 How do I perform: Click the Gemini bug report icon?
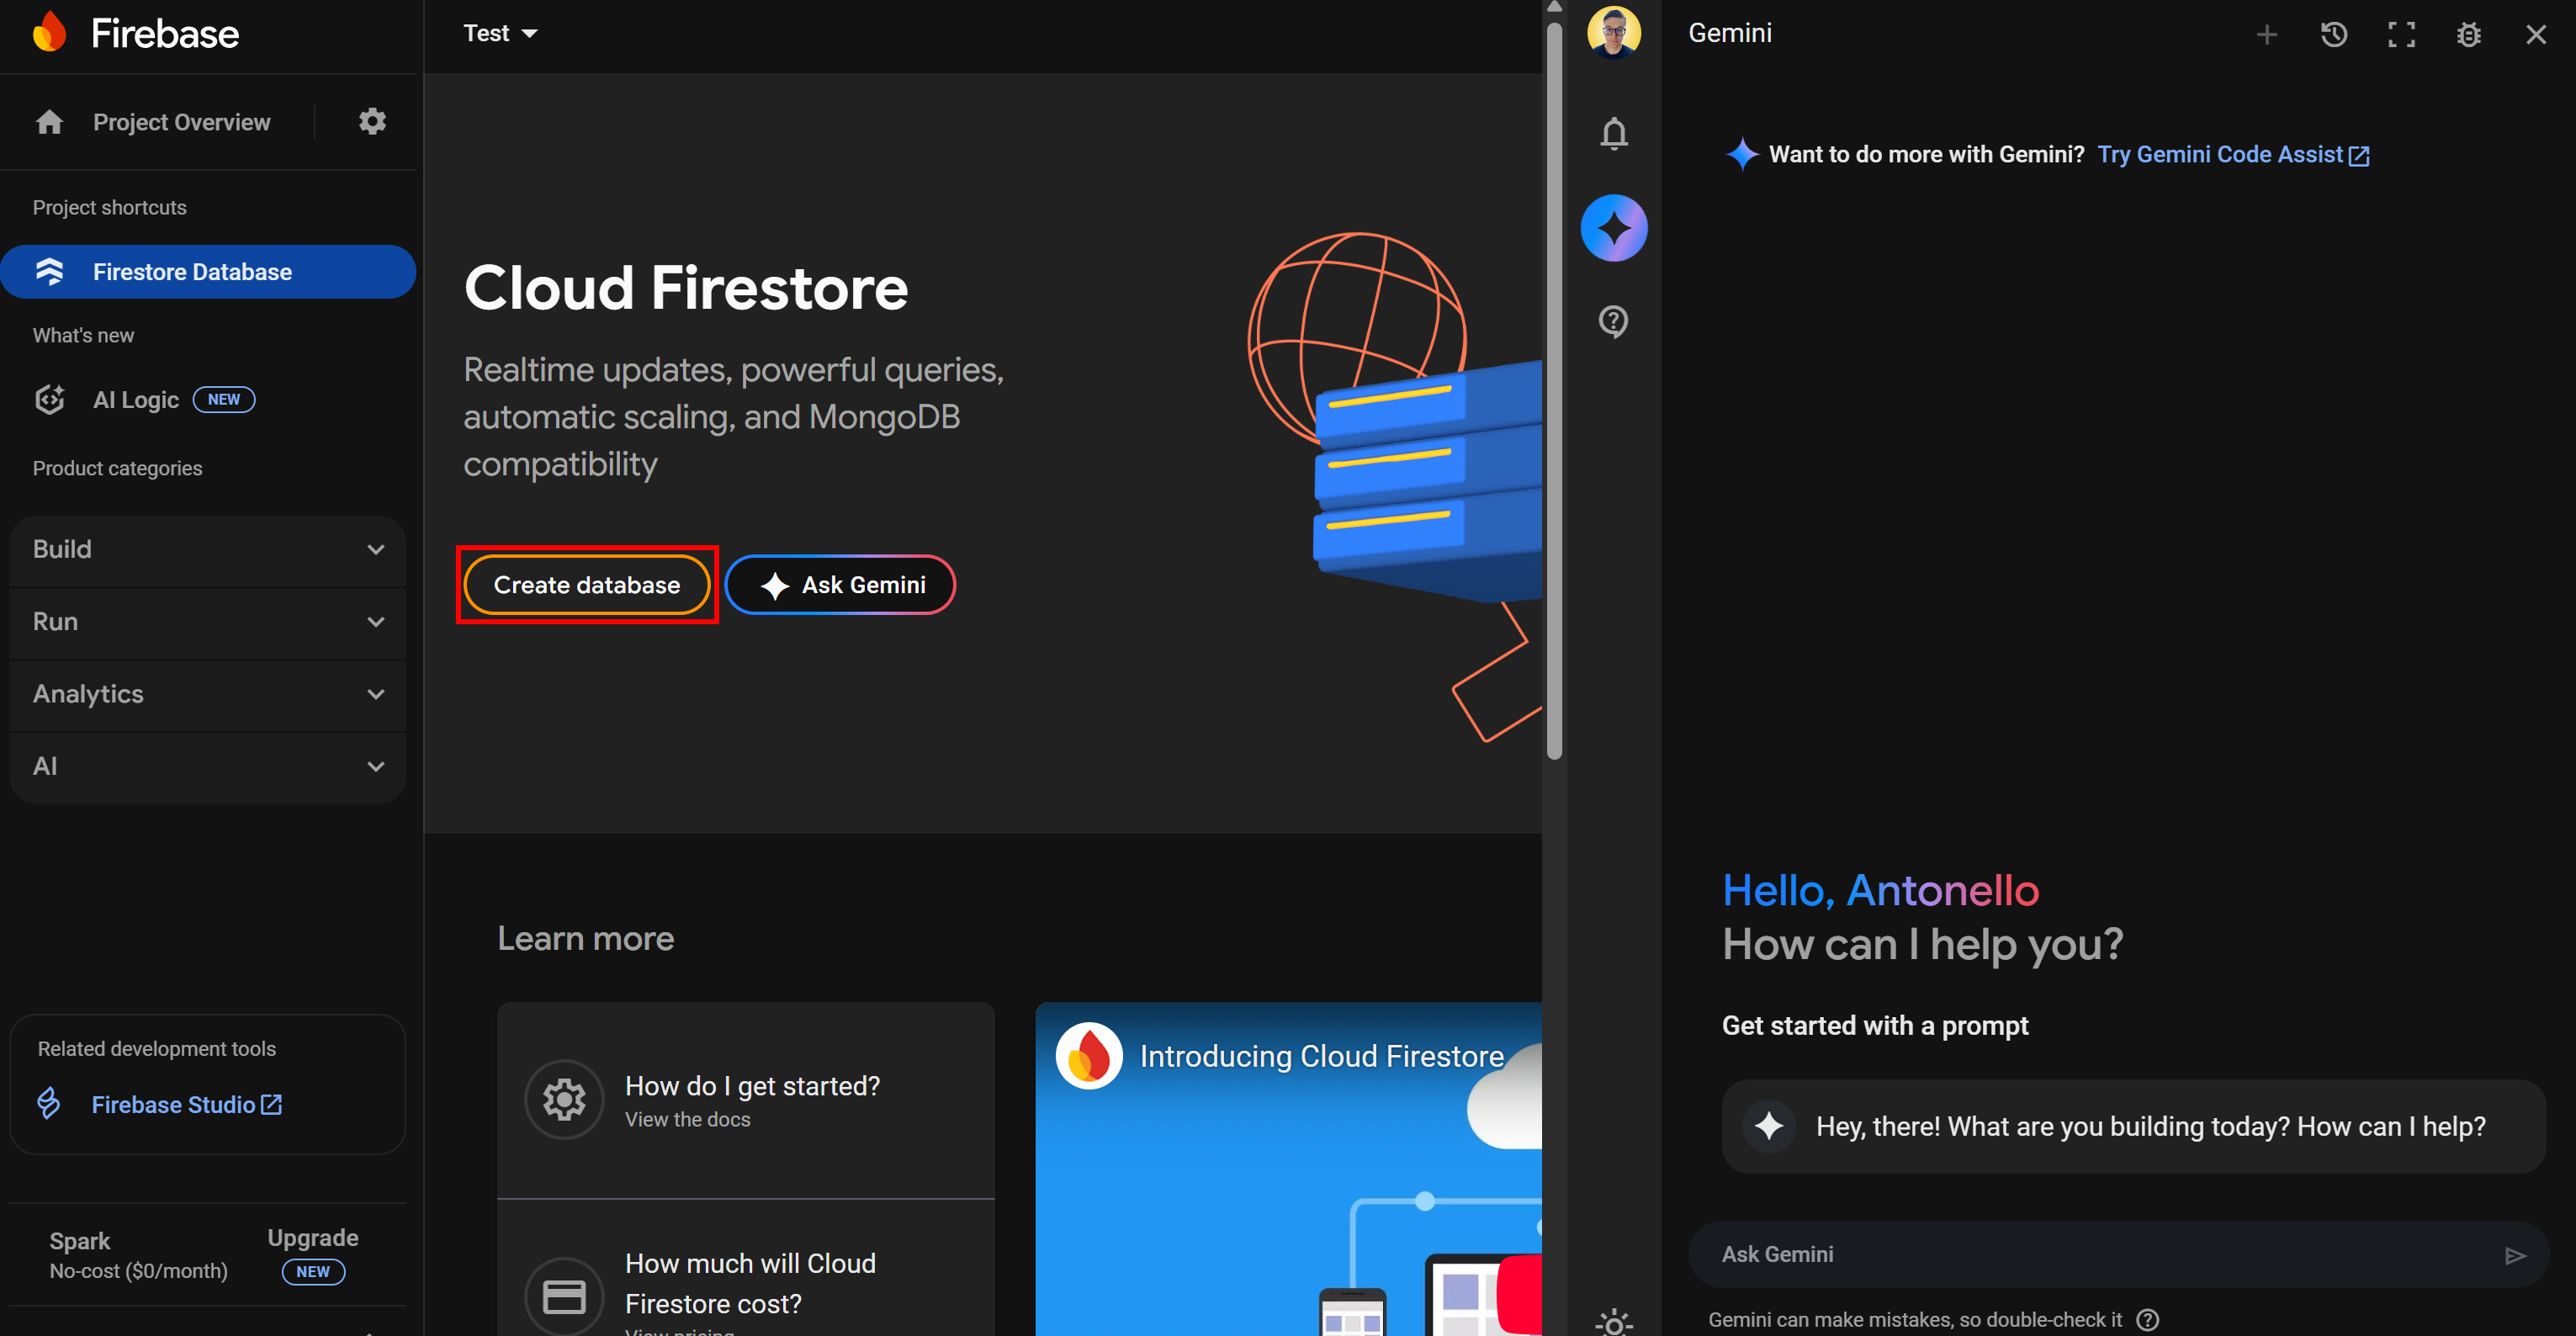click(2468, 35)
